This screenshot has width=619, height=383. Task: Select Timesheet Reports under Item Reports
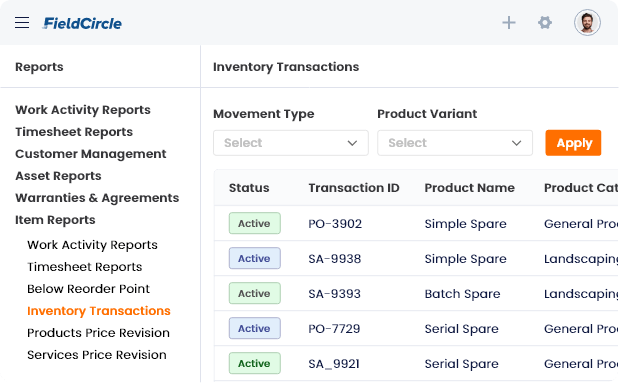point(84,267)
